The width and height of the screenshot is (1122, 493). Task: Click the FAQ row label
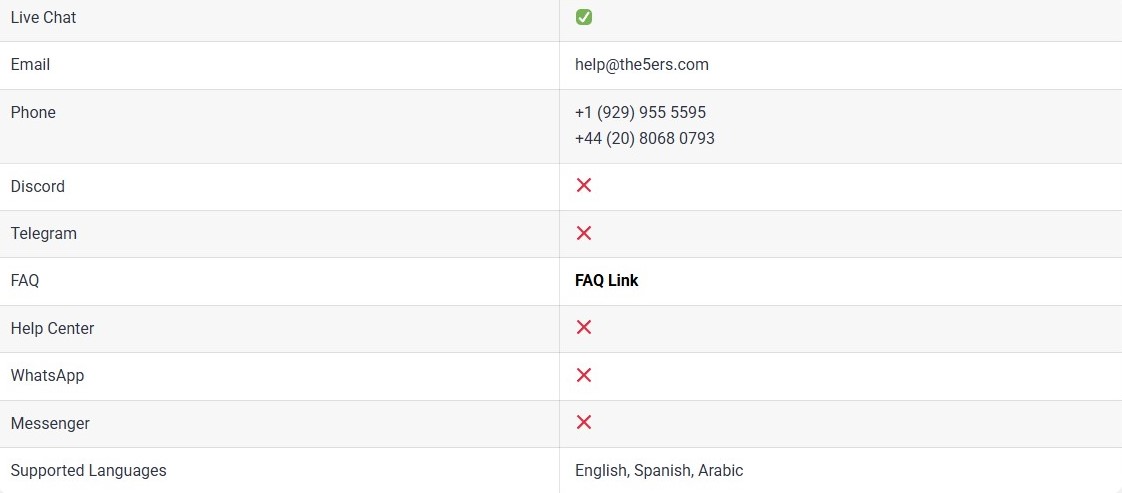pos(25,280)
